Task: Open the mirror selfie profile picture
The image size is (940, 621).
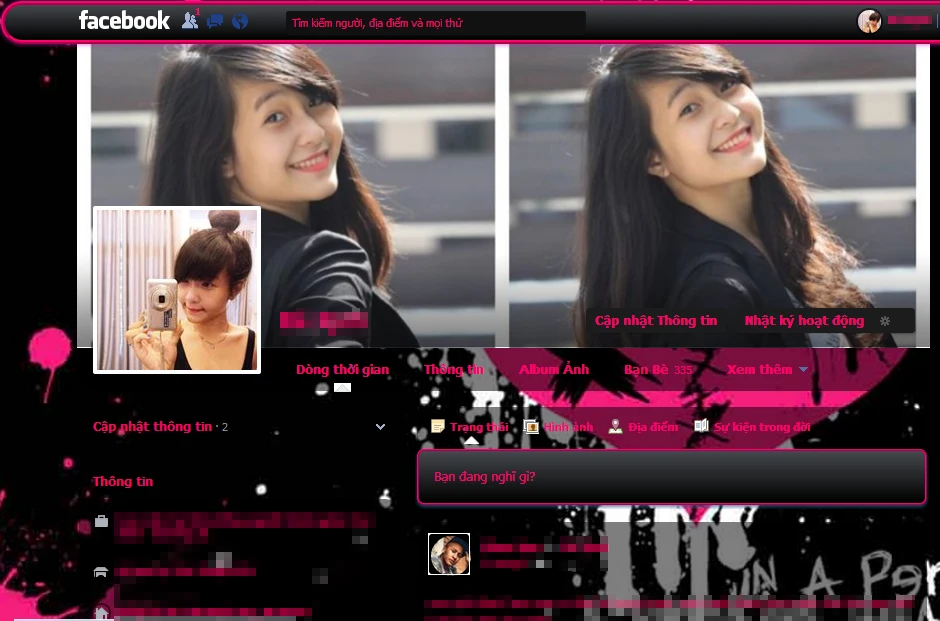Action: point(177,290)
